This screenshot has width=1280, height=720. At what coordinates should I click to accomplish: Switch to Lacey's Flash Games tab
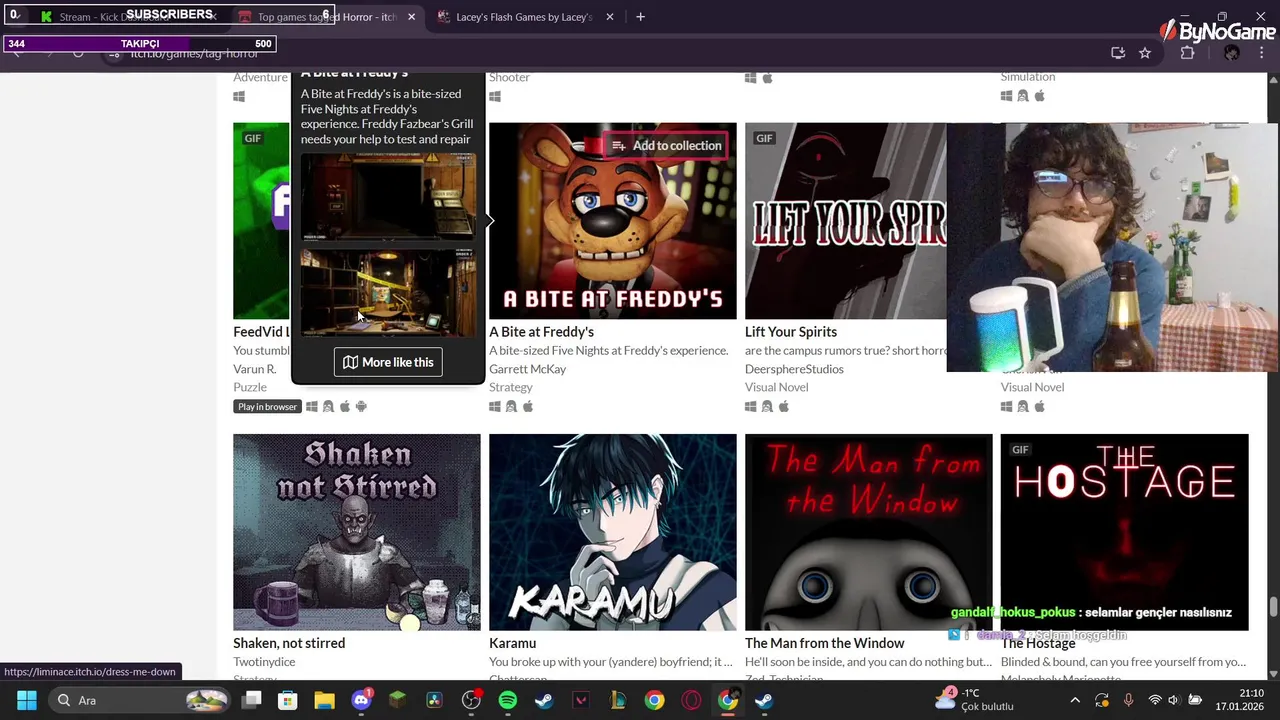[x=524, y=17]
